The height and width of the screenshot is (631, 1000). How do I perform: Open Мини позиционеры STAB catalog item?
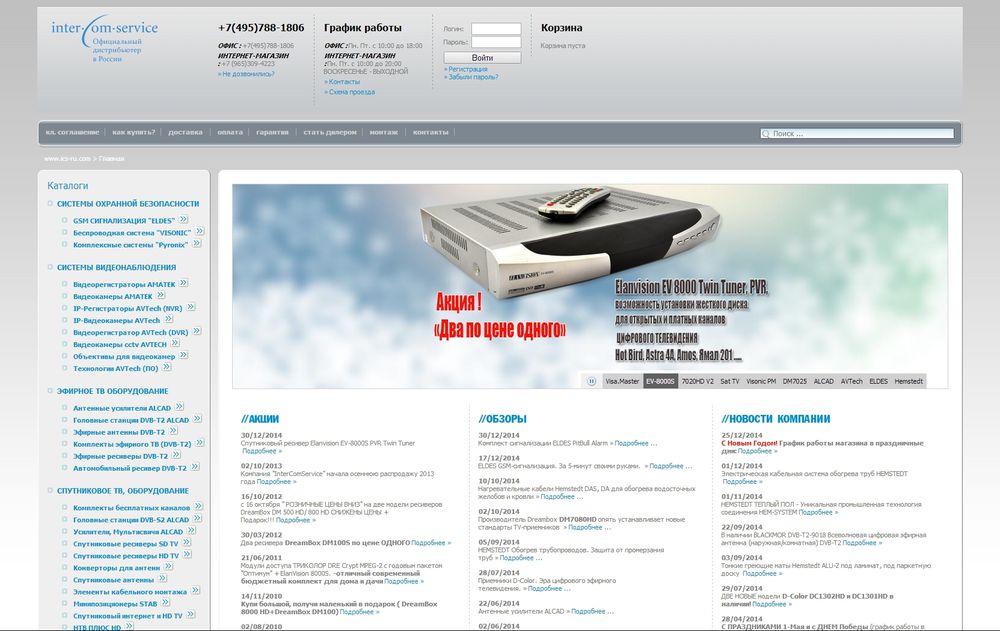(115, 604)
